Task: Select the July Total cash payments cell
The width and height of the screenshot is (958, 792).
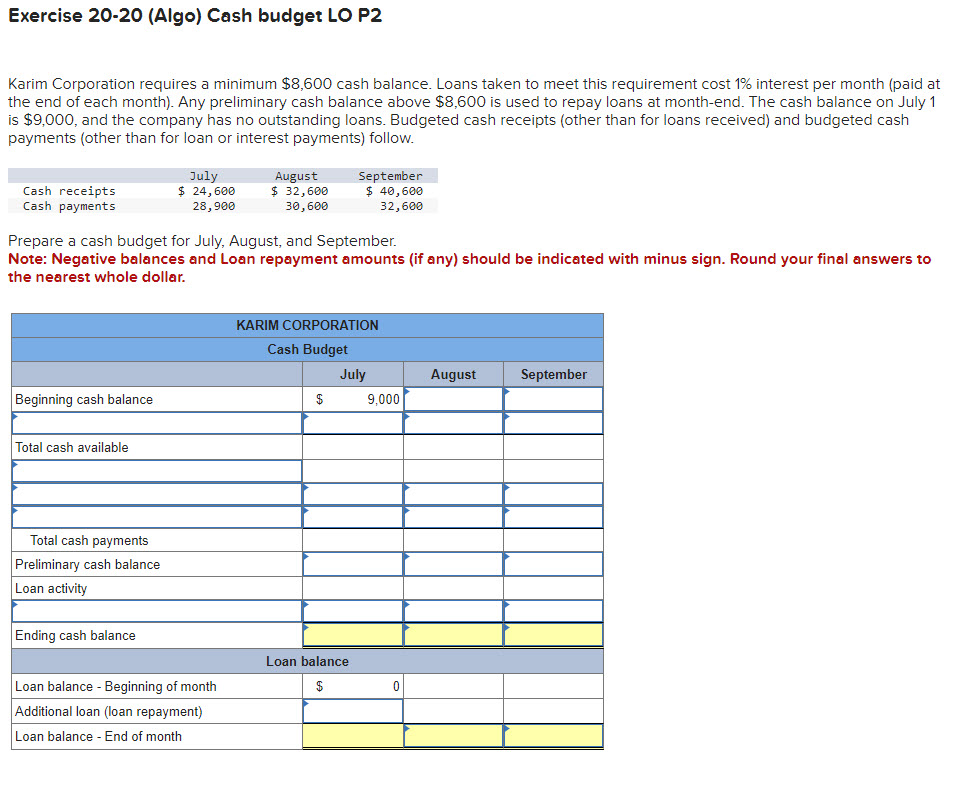Action: click(x=352, y=540)
